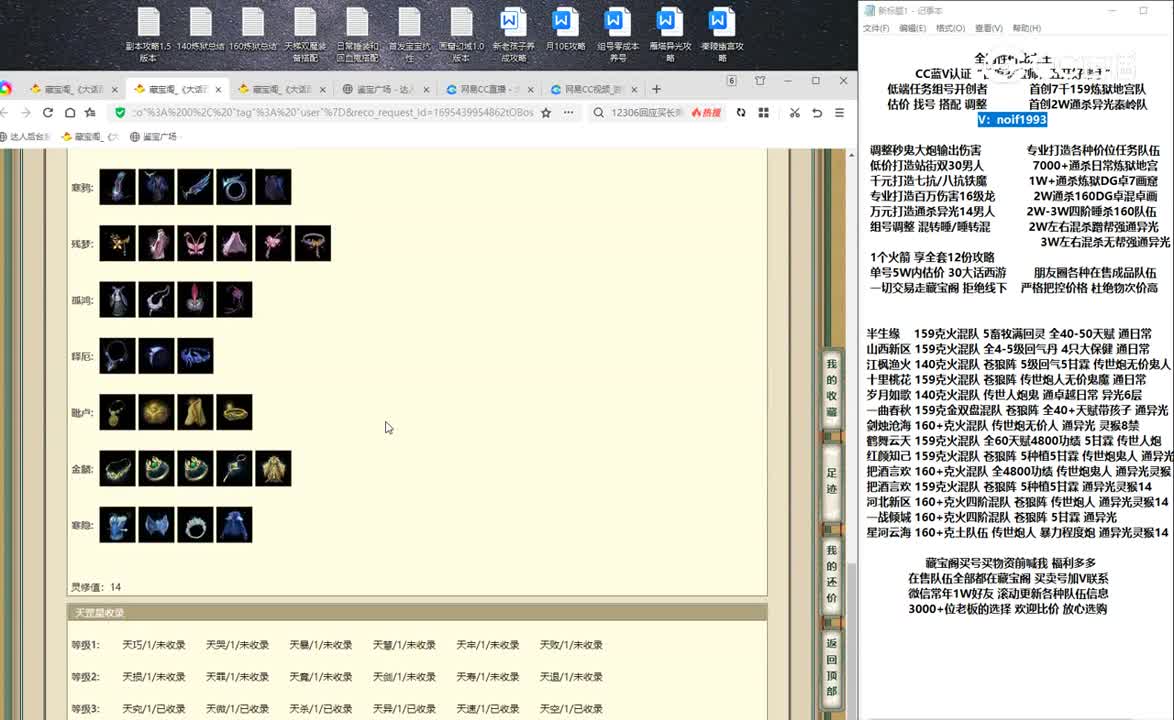1174x720 pixels.
Task: Click the butterfly mask icon in 残梦 row
Action: (195, 243)
